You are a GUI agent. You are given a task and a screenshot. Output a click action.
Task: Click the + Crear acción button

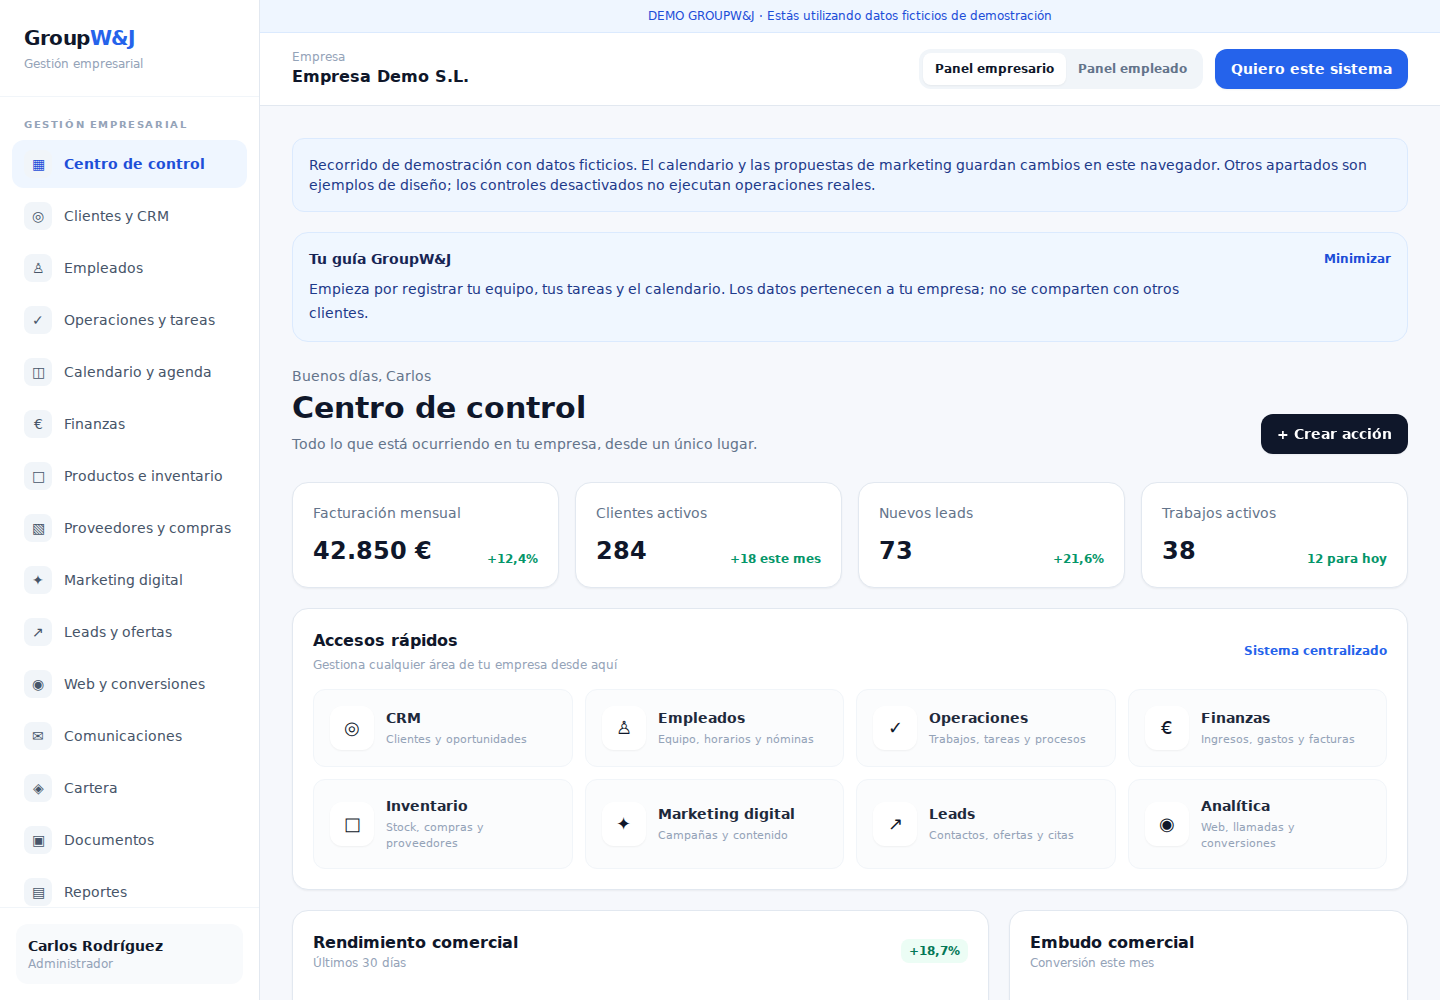[1334, 434]
